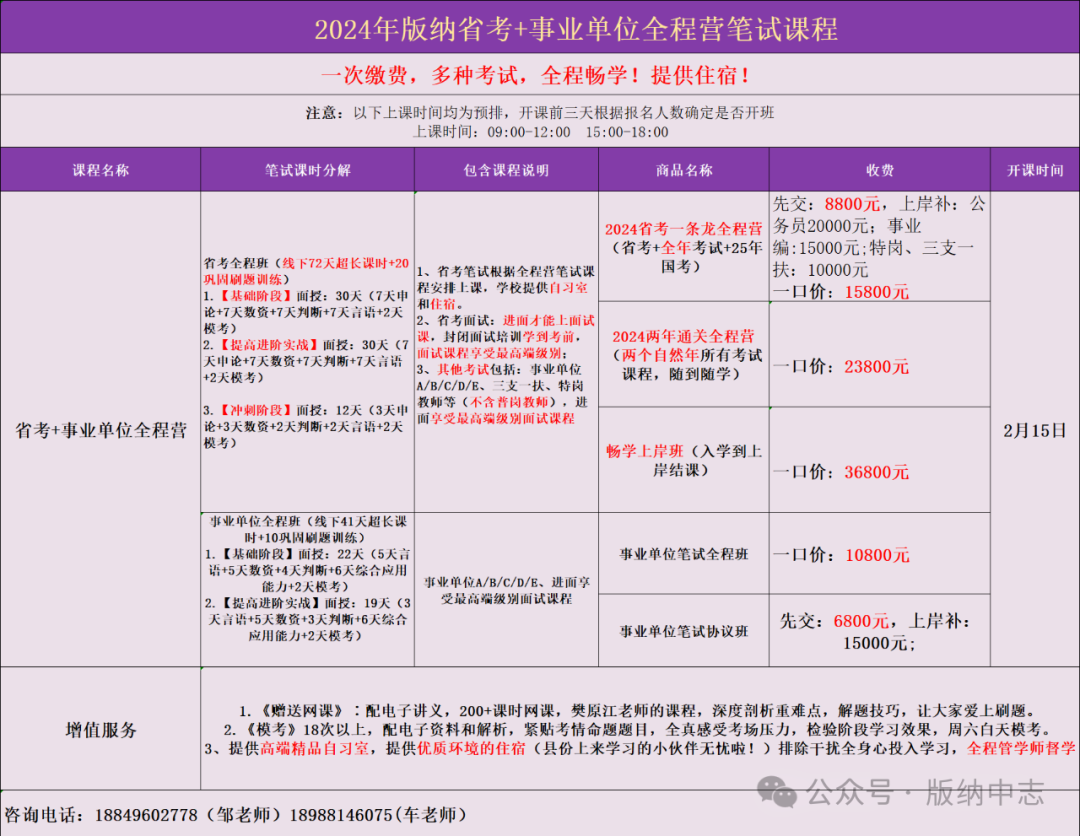
Task: Click the red text "享受最高端级别面试课程"
Action: 502,419
